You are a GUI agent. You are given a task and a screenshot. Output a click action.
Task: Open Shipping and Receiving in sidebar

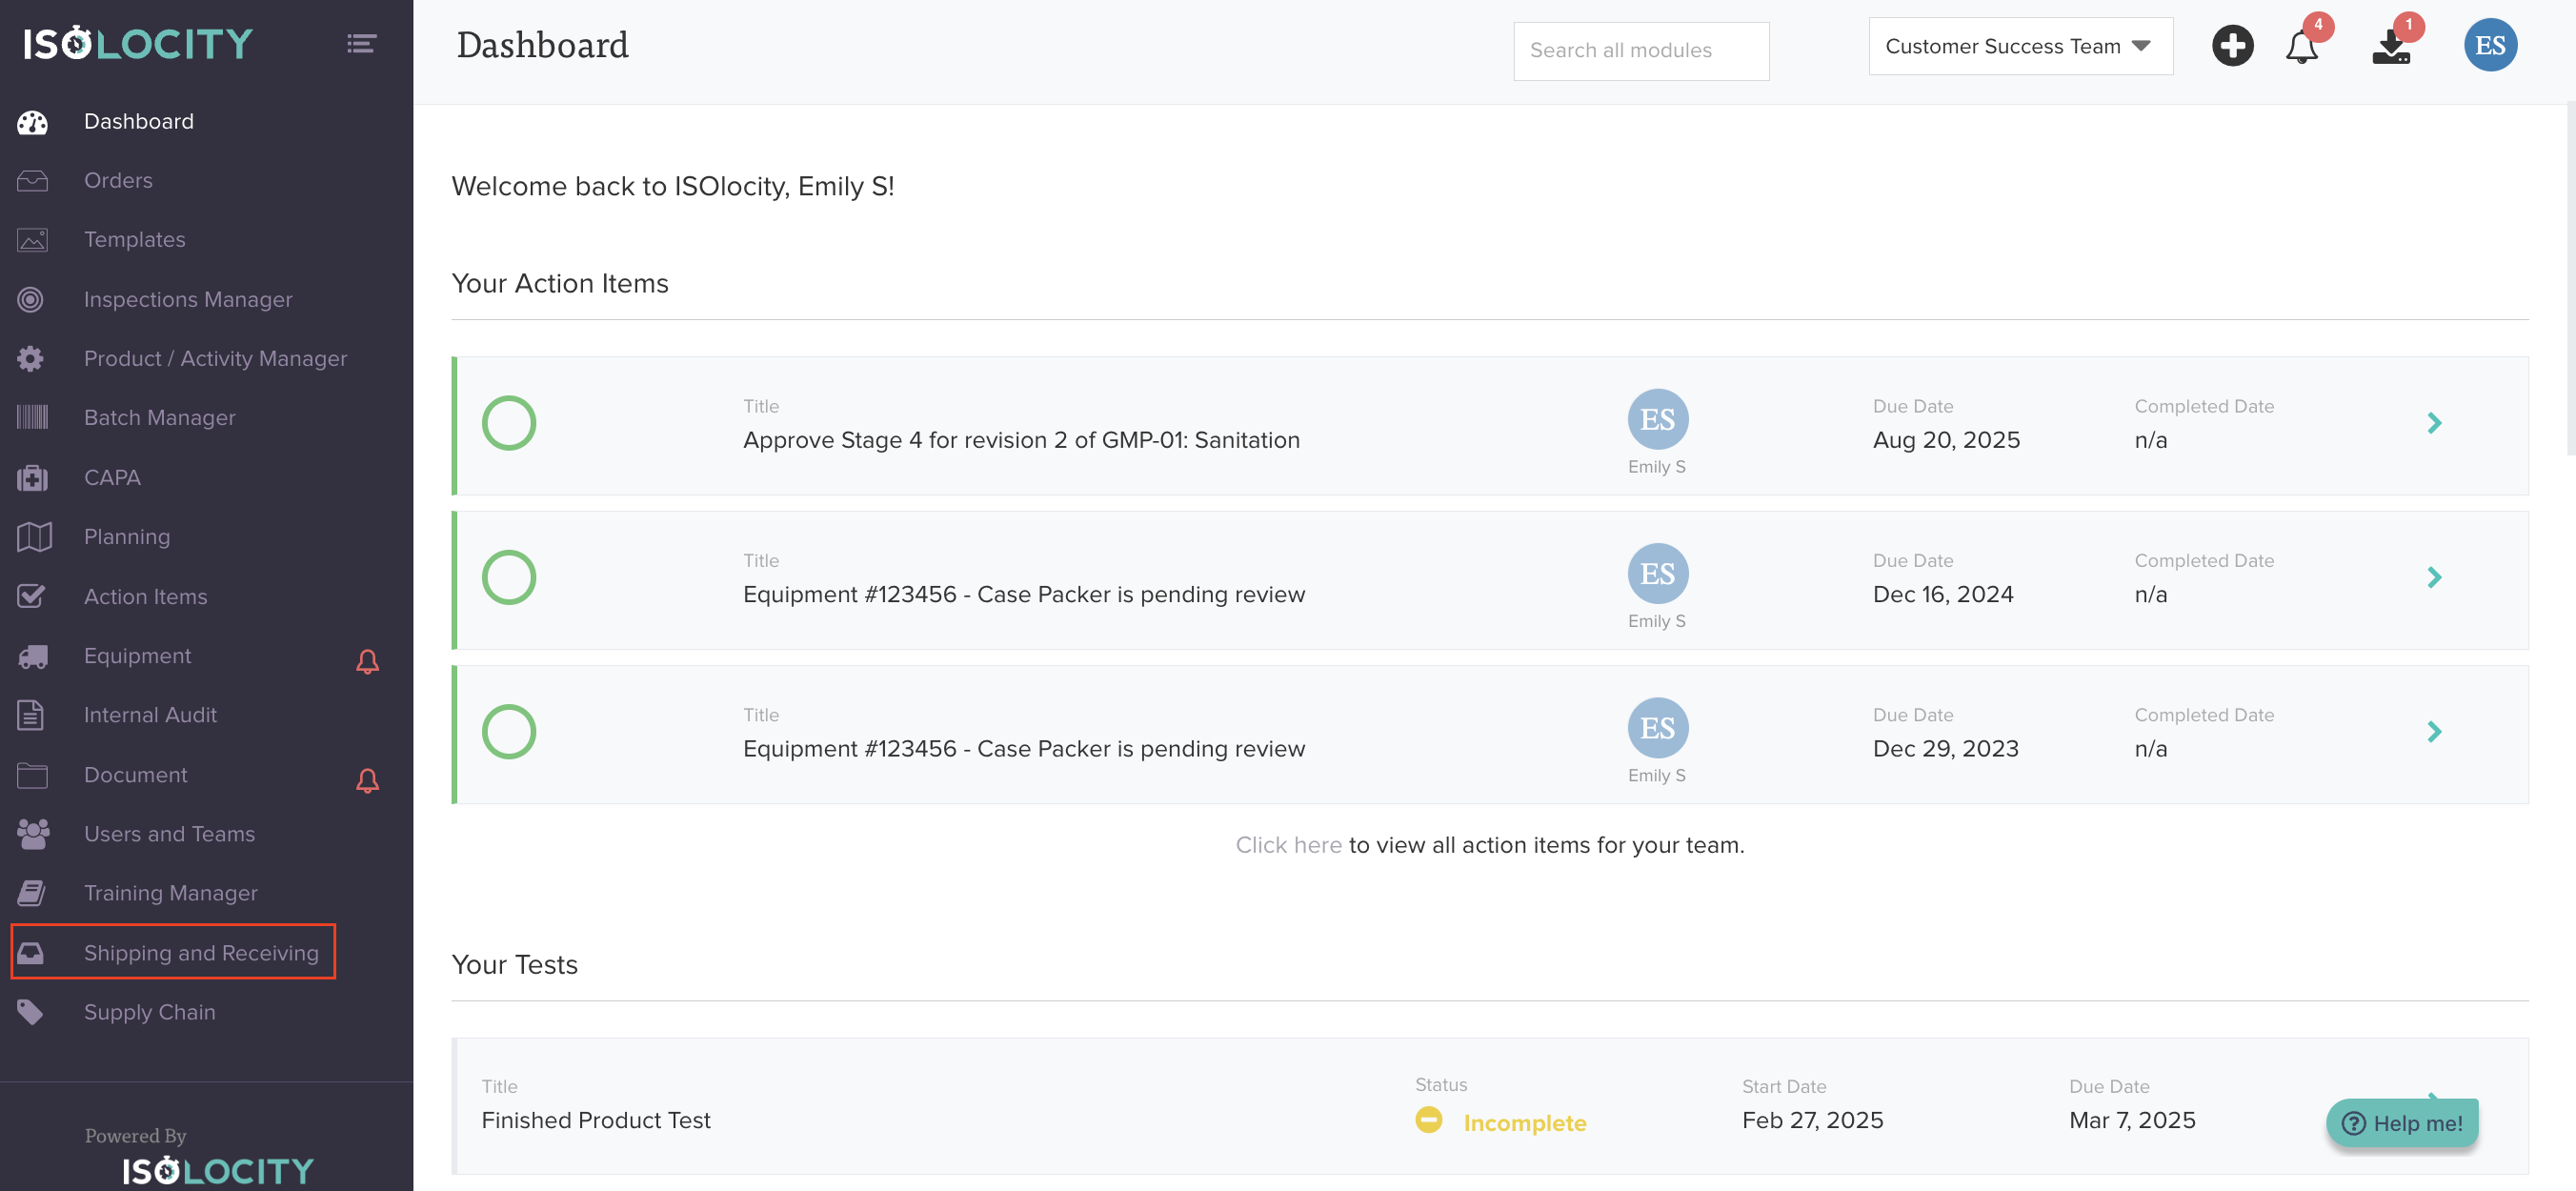click(x=201, y=953)
